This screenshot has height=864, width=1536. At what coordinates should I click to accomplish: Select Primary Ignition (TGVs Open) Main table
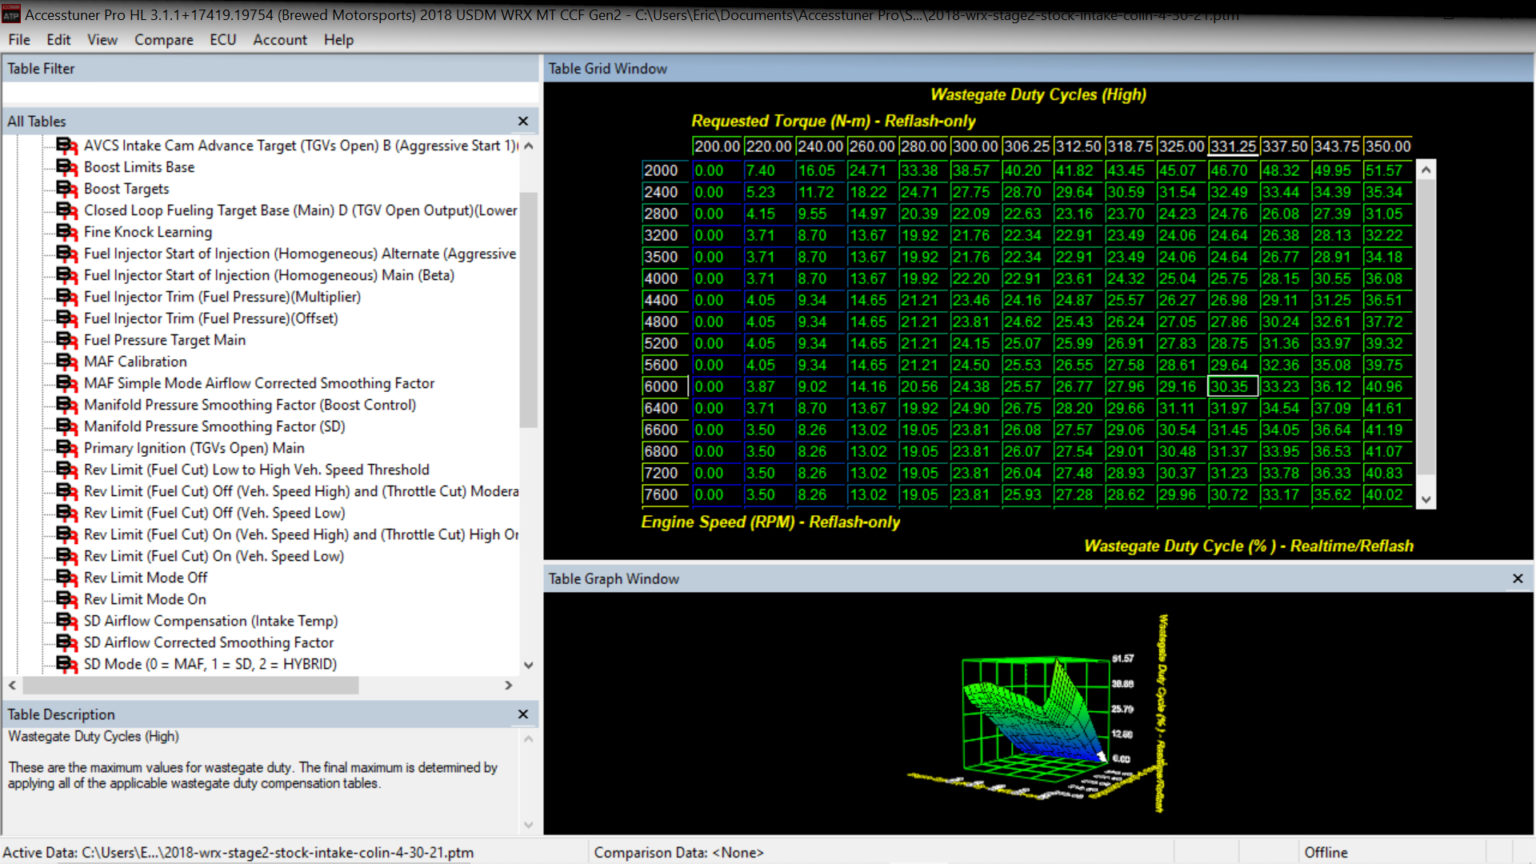194,448
